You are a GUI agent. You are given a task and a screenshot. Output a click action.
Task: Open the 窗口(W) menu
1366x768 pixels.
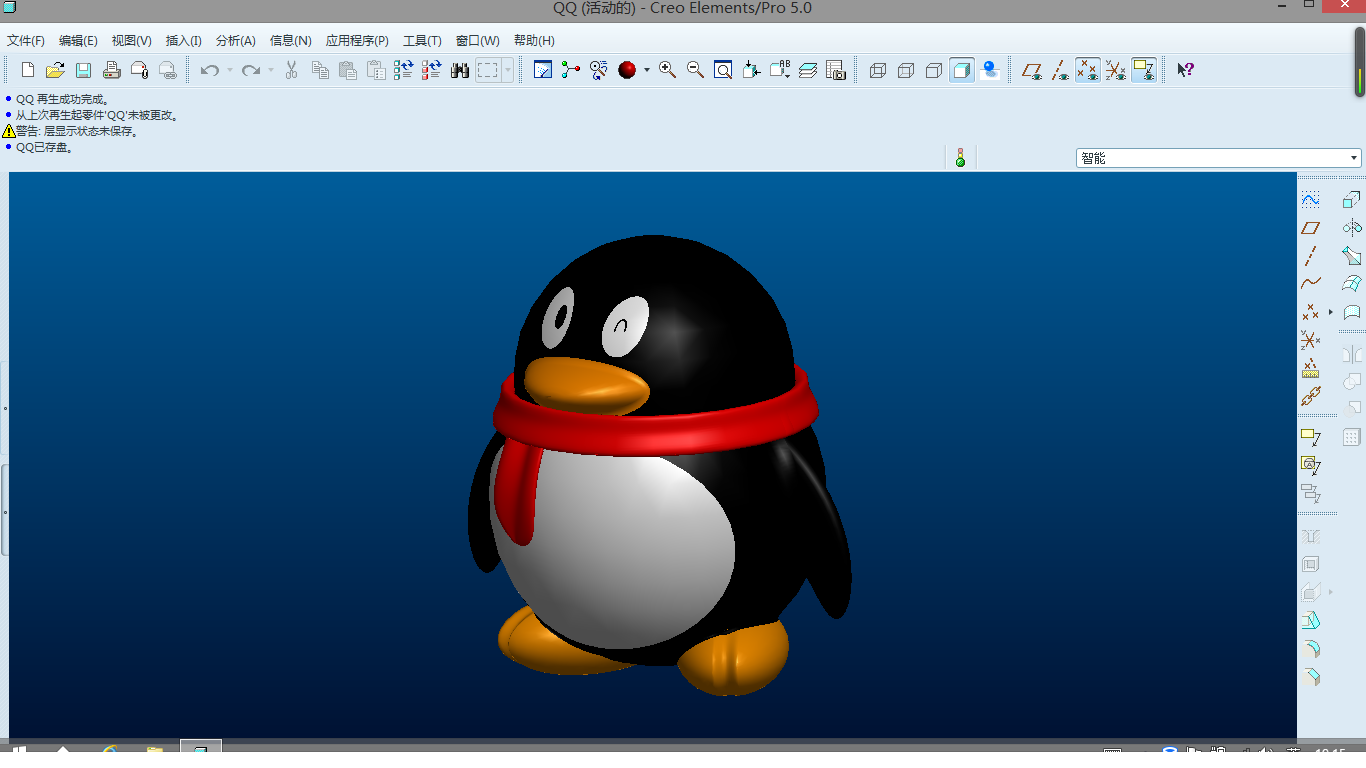478,41
